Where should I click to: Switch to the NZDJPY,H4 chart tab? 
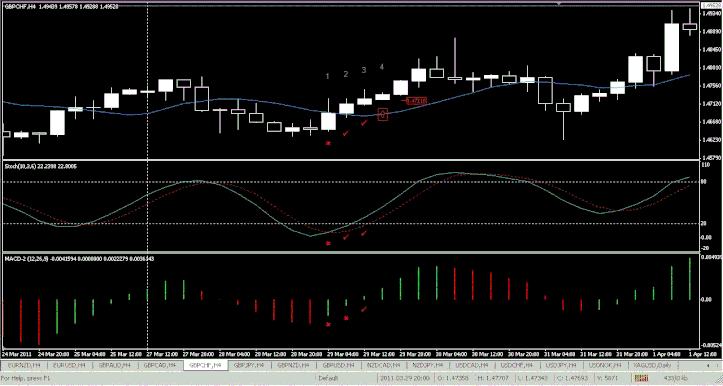click(x=428, y=365)
